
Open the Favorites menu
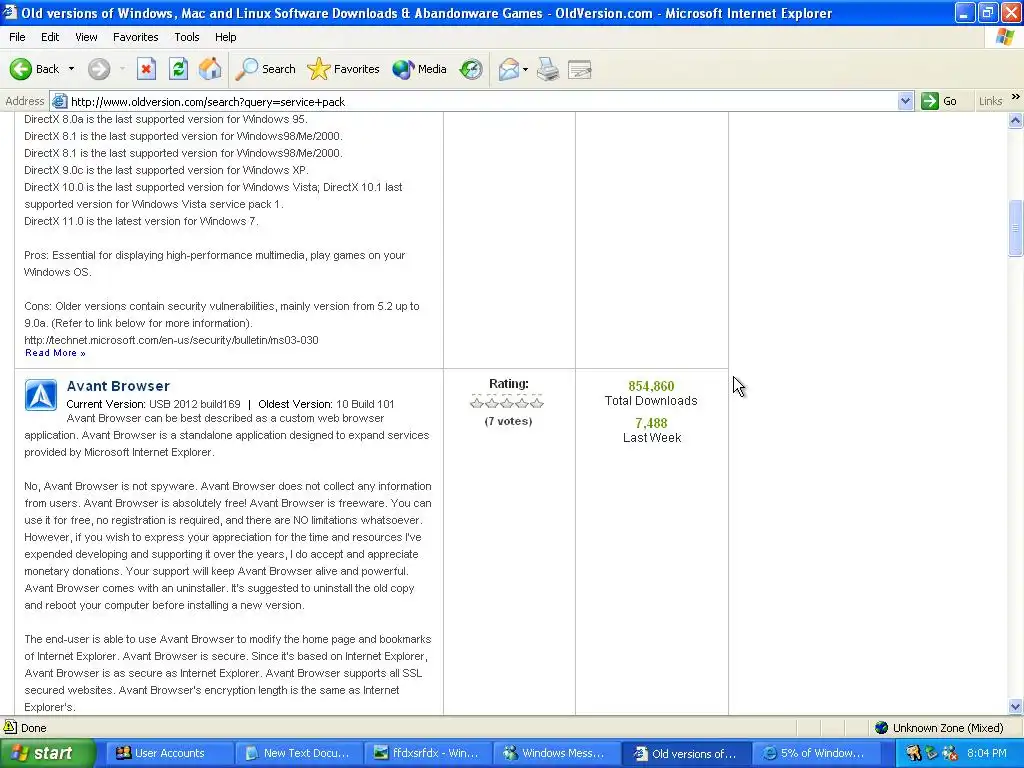point(135,37)
